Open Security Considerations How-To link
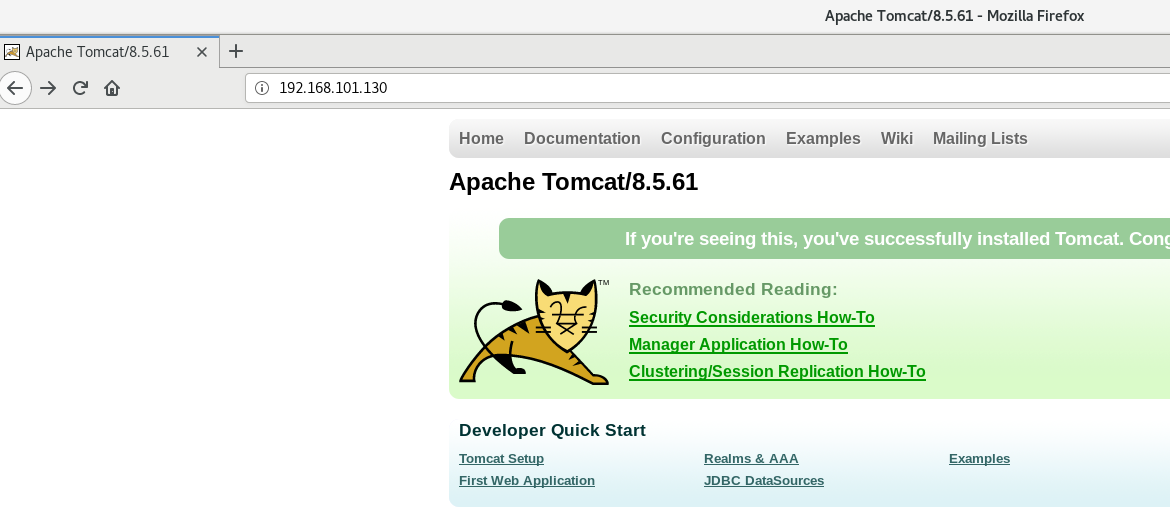The width and height of the screenshot is (1170, 512). (x=751, y=318)
